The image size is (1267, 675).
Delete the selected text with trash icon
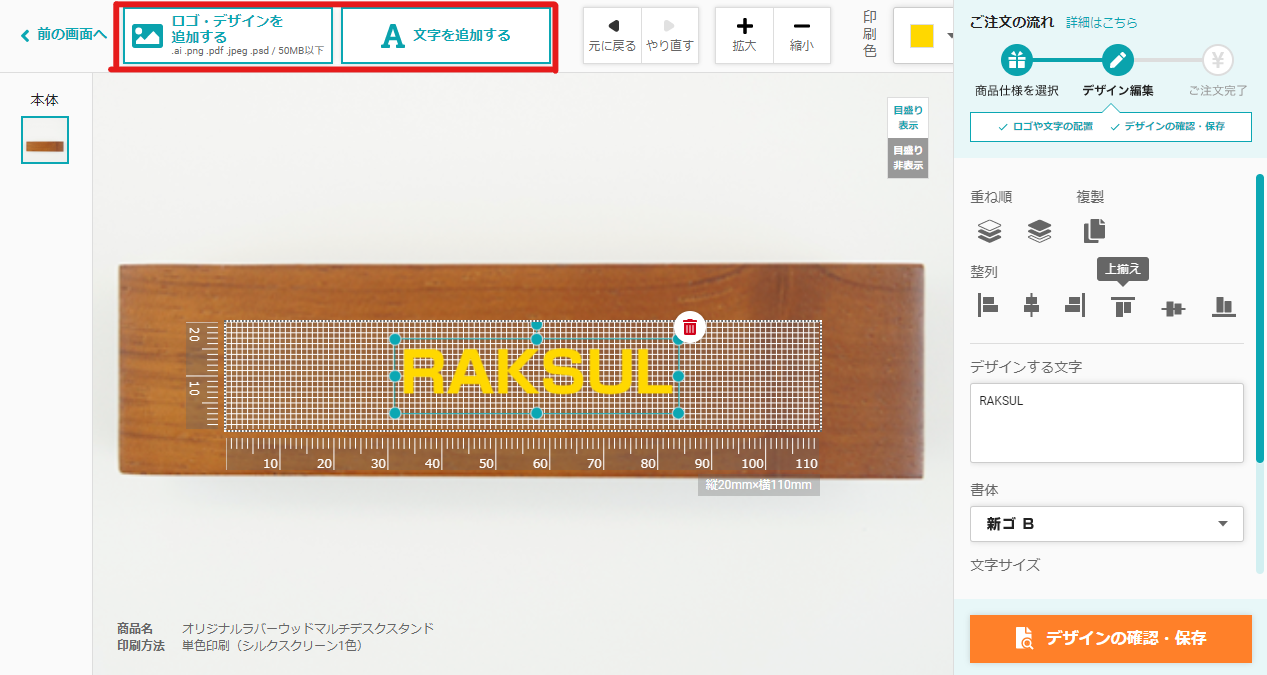tap(690, 327)
